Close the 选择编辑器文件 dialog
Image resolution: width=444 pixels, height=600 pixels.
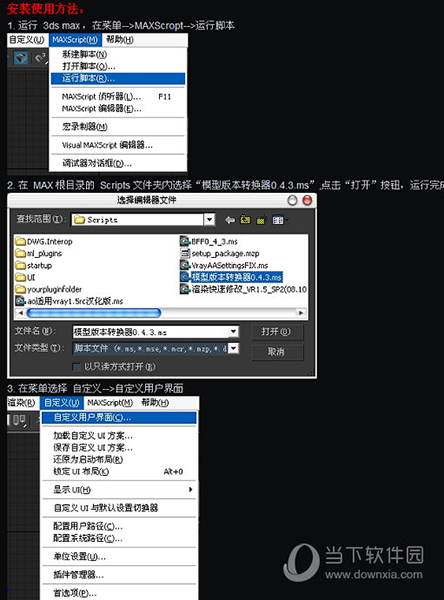coord(307,200)
